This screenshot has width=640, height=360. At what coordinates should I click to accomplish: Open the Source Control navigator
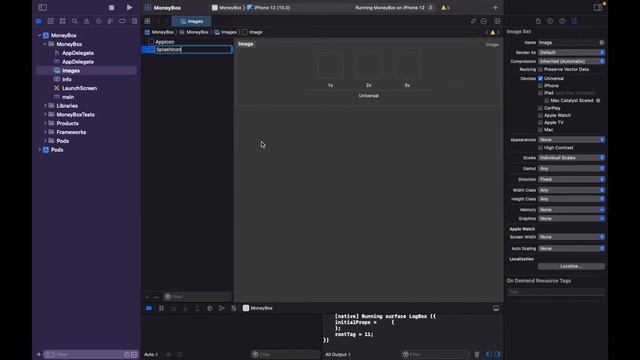click(x=51, y=21)
